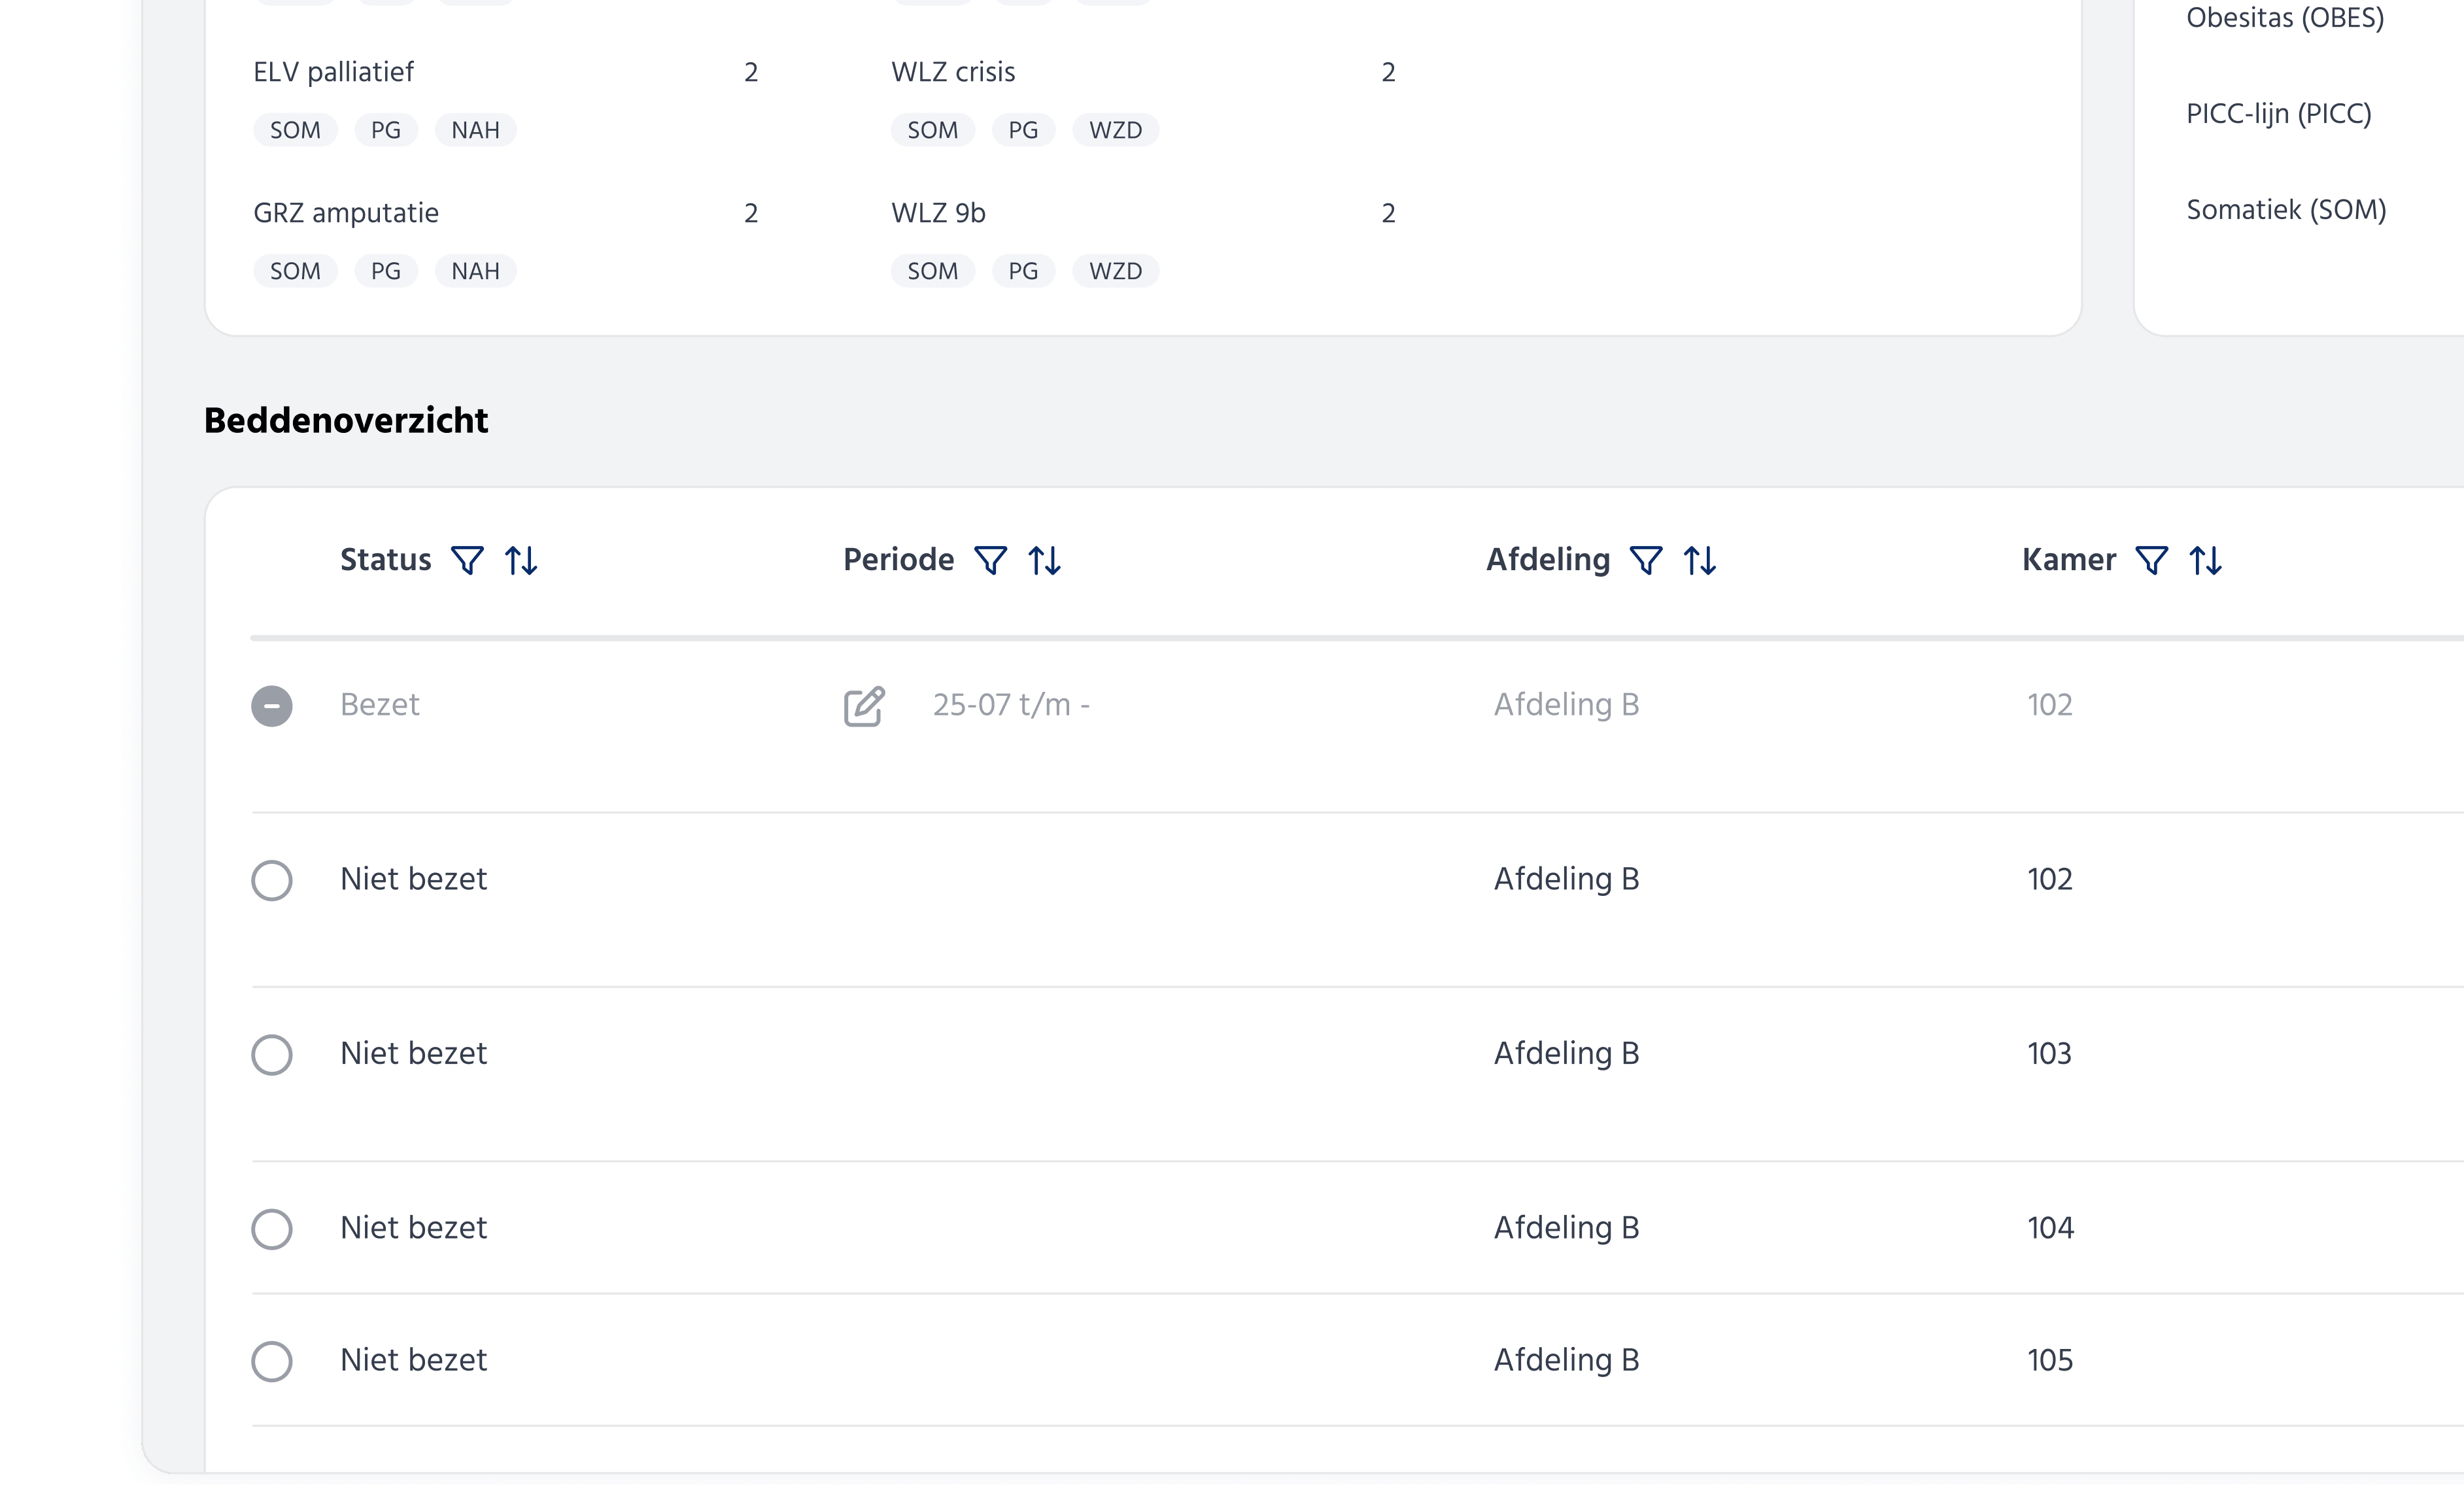The height and width of the screenshot is (1485, 2464).
Task: Select PICC-lijn (PICC) in the side list
Action: point(2278,114)
